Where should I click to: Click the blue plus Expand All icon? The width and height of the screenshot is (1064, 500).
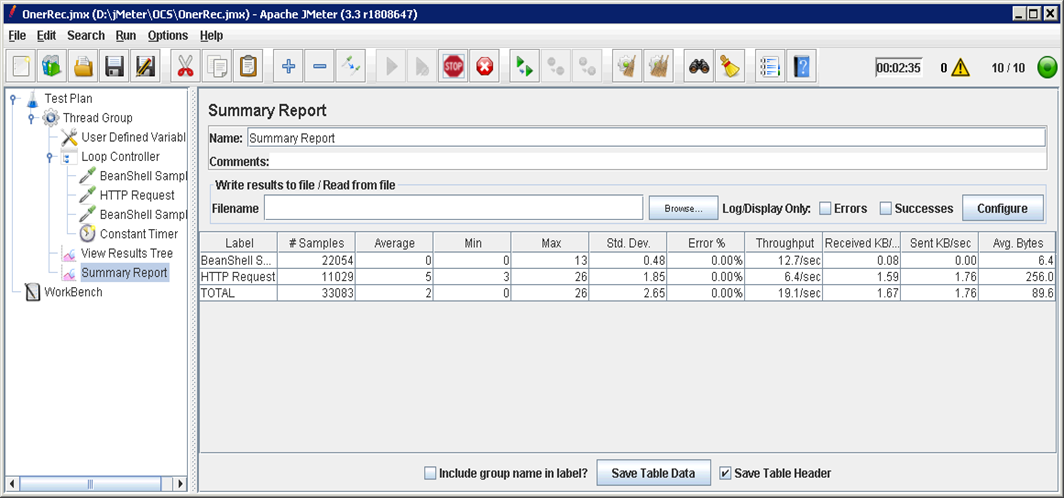pyautogui.click(x=288, y=67)
